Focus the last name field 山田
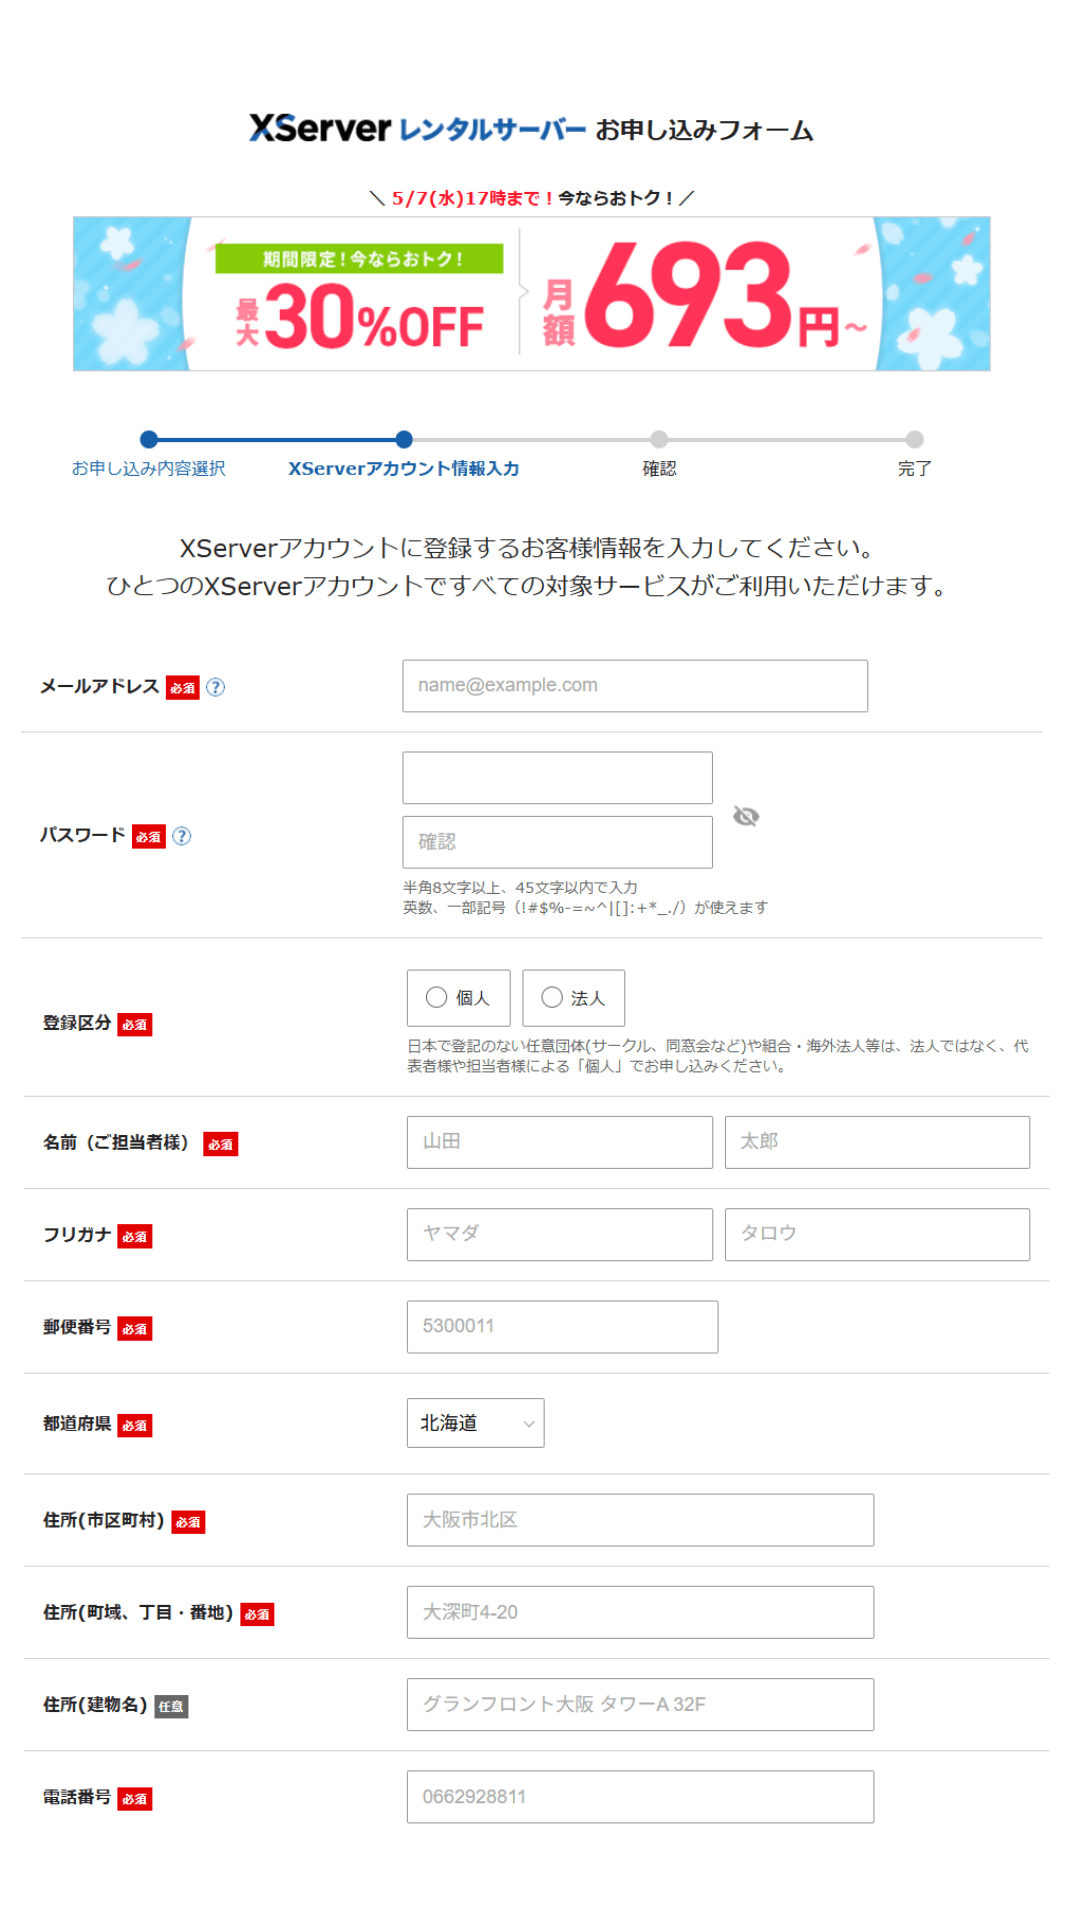Image resolution: width=1080 pixels, height=1920 pixels. tap(560, 1142)
